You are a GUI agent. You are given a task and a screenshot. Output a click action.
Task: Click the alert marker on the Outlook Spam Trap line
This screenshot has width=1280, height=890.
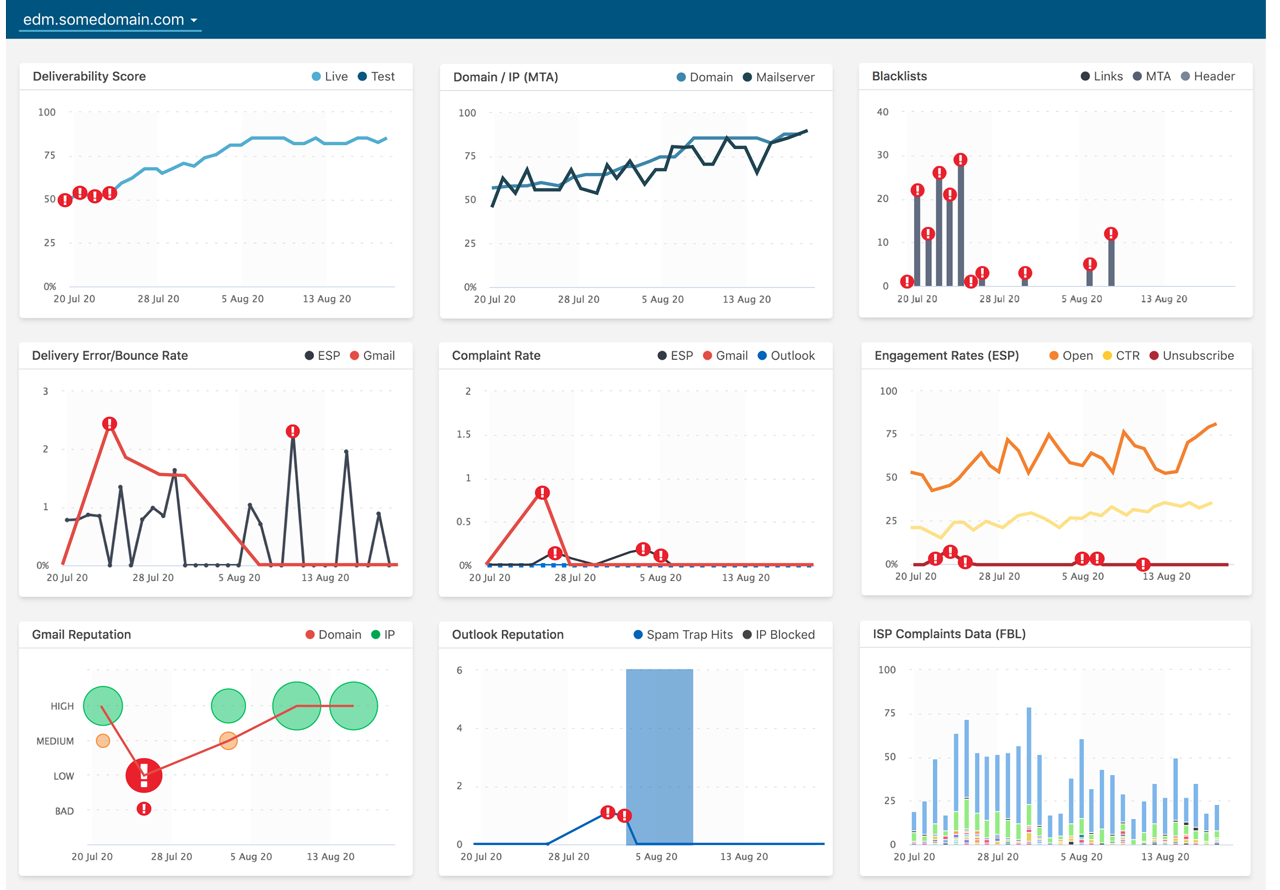[608, 813]
